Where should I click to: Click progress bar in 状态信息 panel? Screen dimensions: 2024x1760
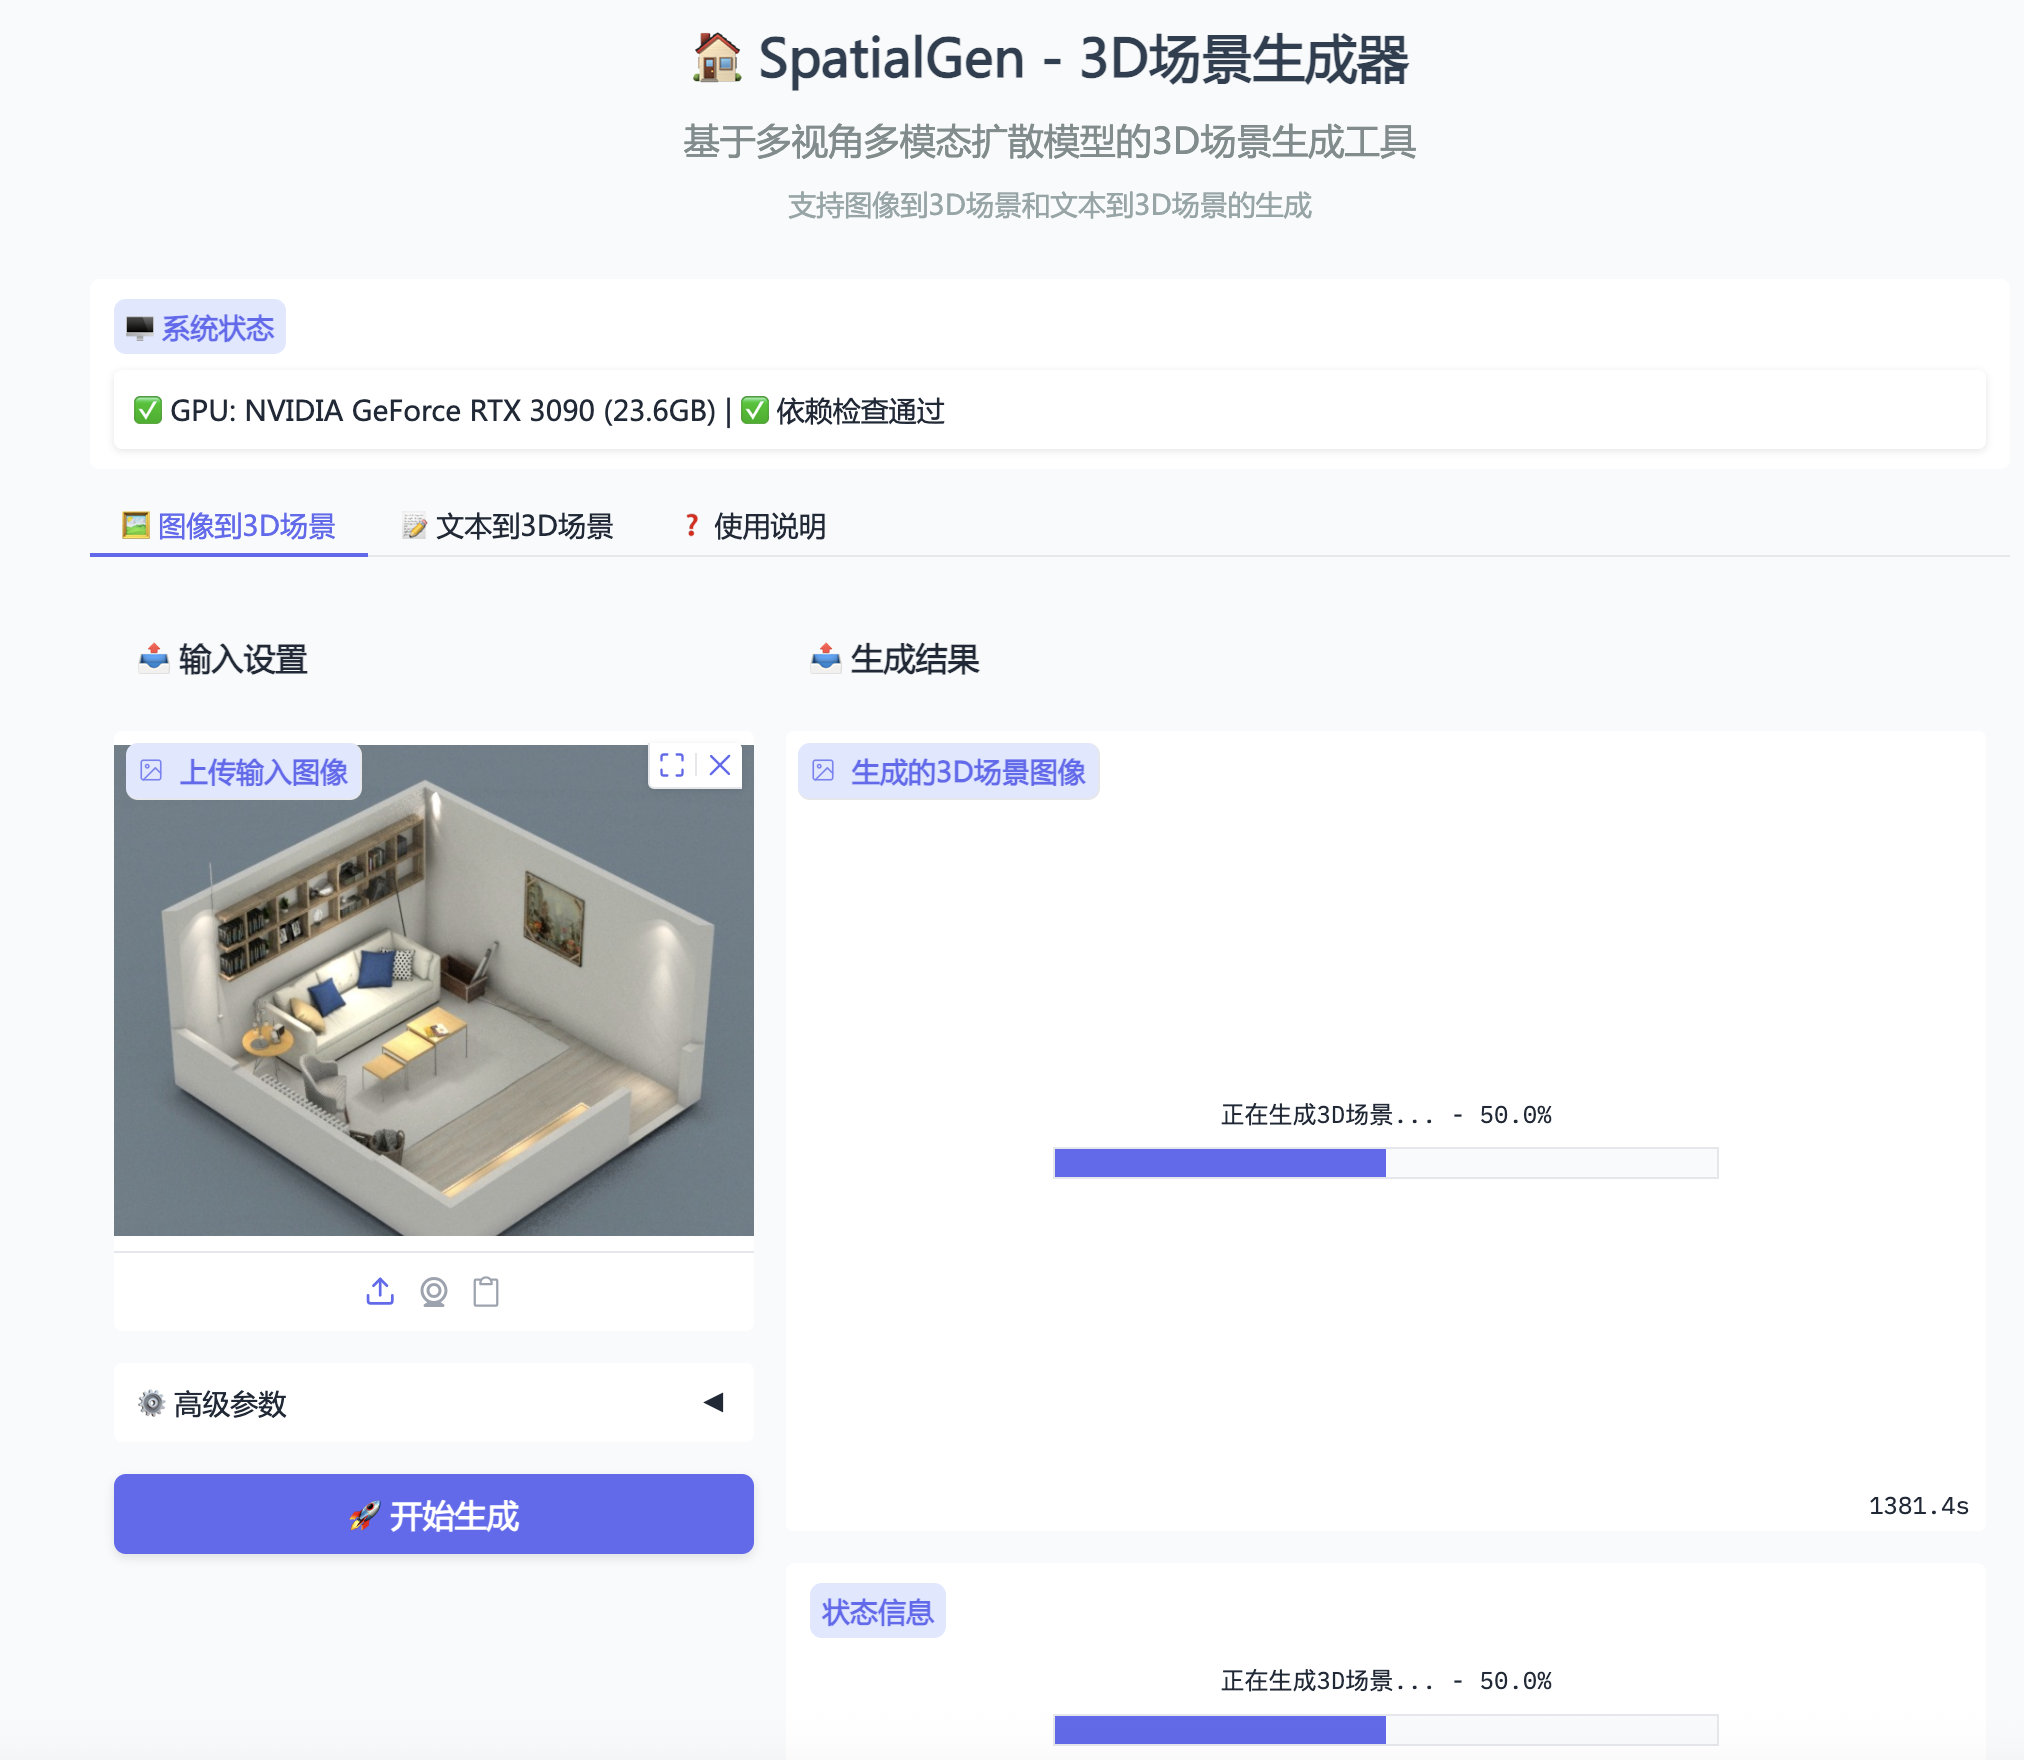coord(1386,1730)
